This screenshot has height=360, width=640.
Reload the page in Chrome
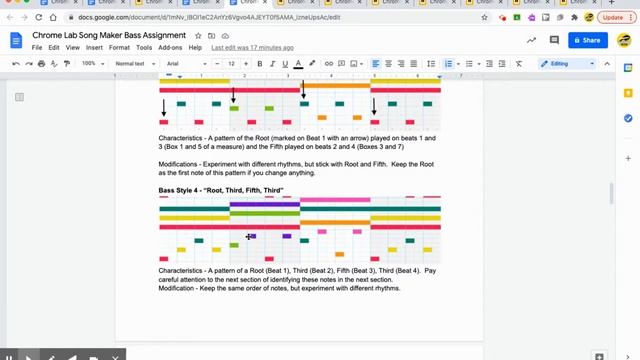coord(39,18)
